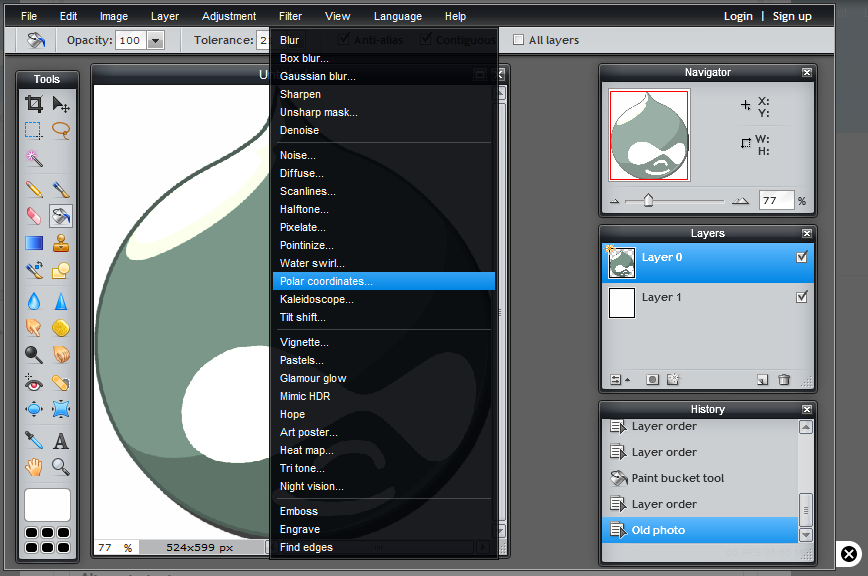868x576 pixels.
Task: Select the Crop tool
Action: tap(34, 103)
